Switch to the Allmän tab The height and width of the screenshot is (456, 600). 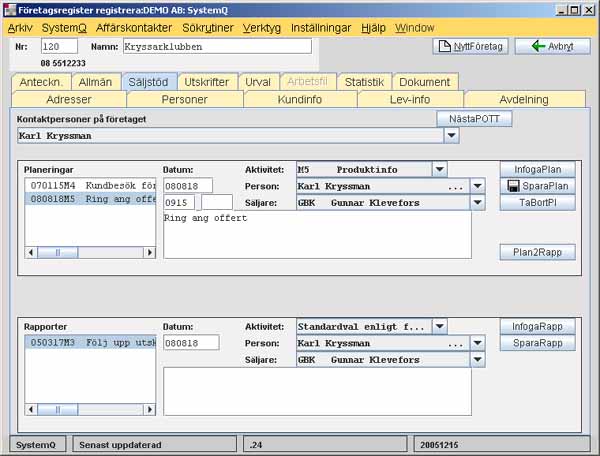point(96,82)
